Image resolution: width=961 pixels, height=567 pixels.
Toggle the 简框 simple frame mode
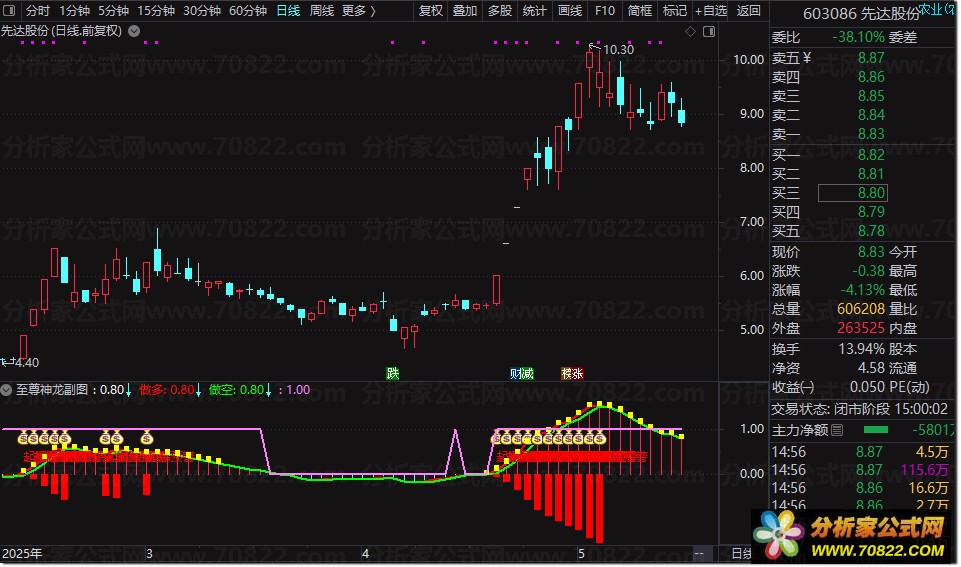point(640,10)
